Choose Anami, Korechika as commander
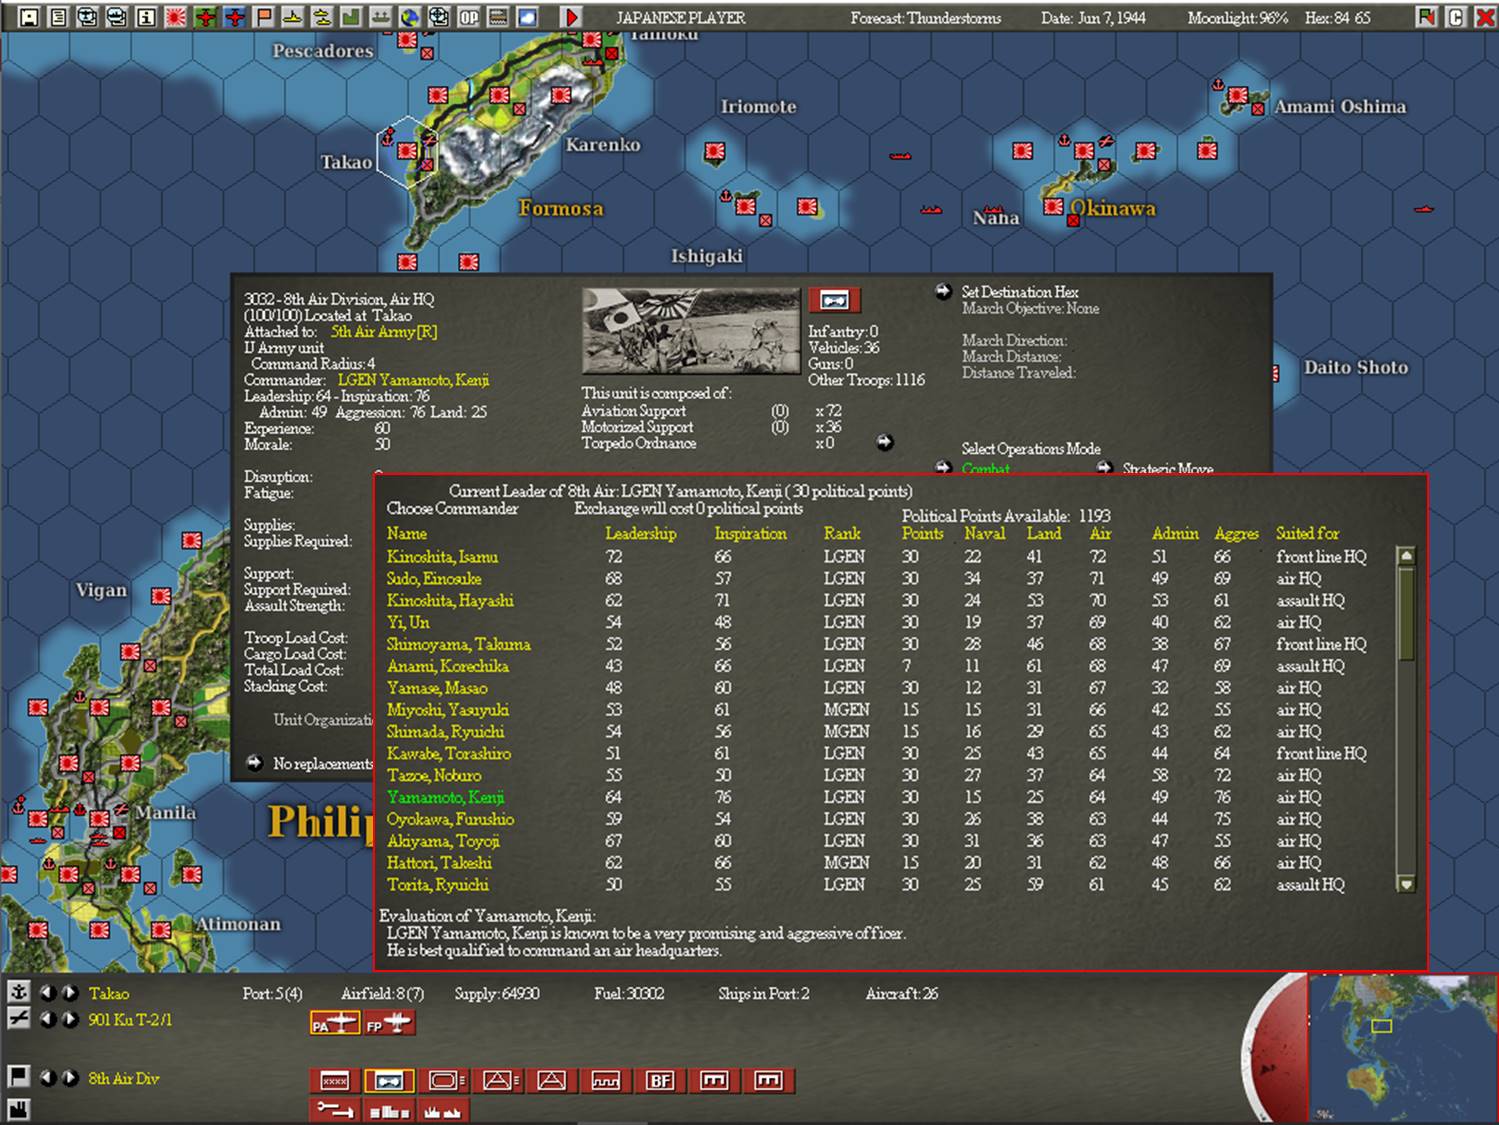This screenshot has width=1499, height=1125. 448,666
